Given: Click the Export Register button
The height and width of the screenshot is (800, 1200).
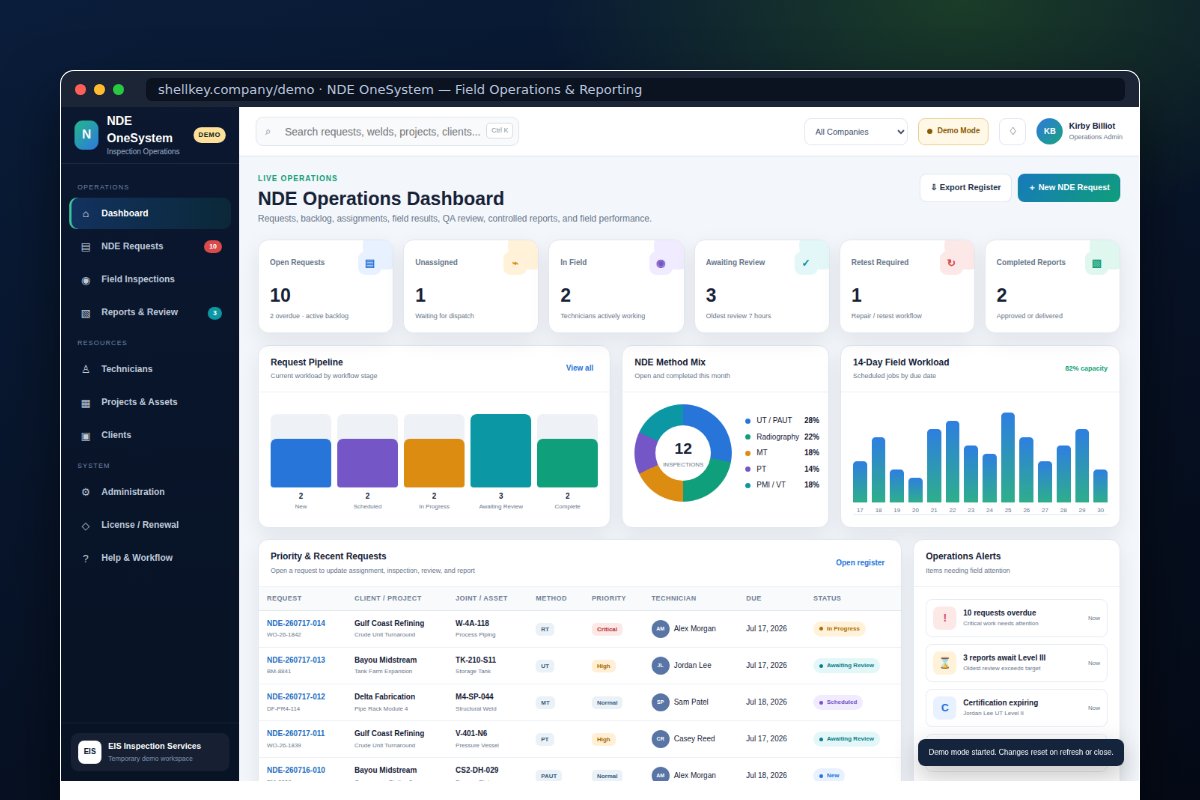Looking at the screenshot, I should point(965,187).
